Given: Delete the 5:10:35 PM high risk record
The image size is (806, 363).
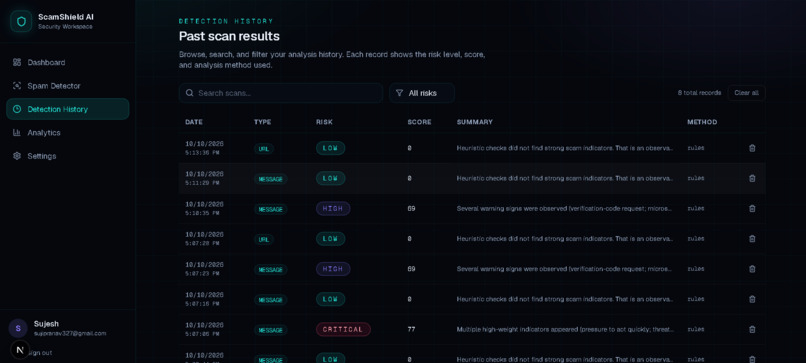Looking at the screenshot, I should (x=752, y=209).
